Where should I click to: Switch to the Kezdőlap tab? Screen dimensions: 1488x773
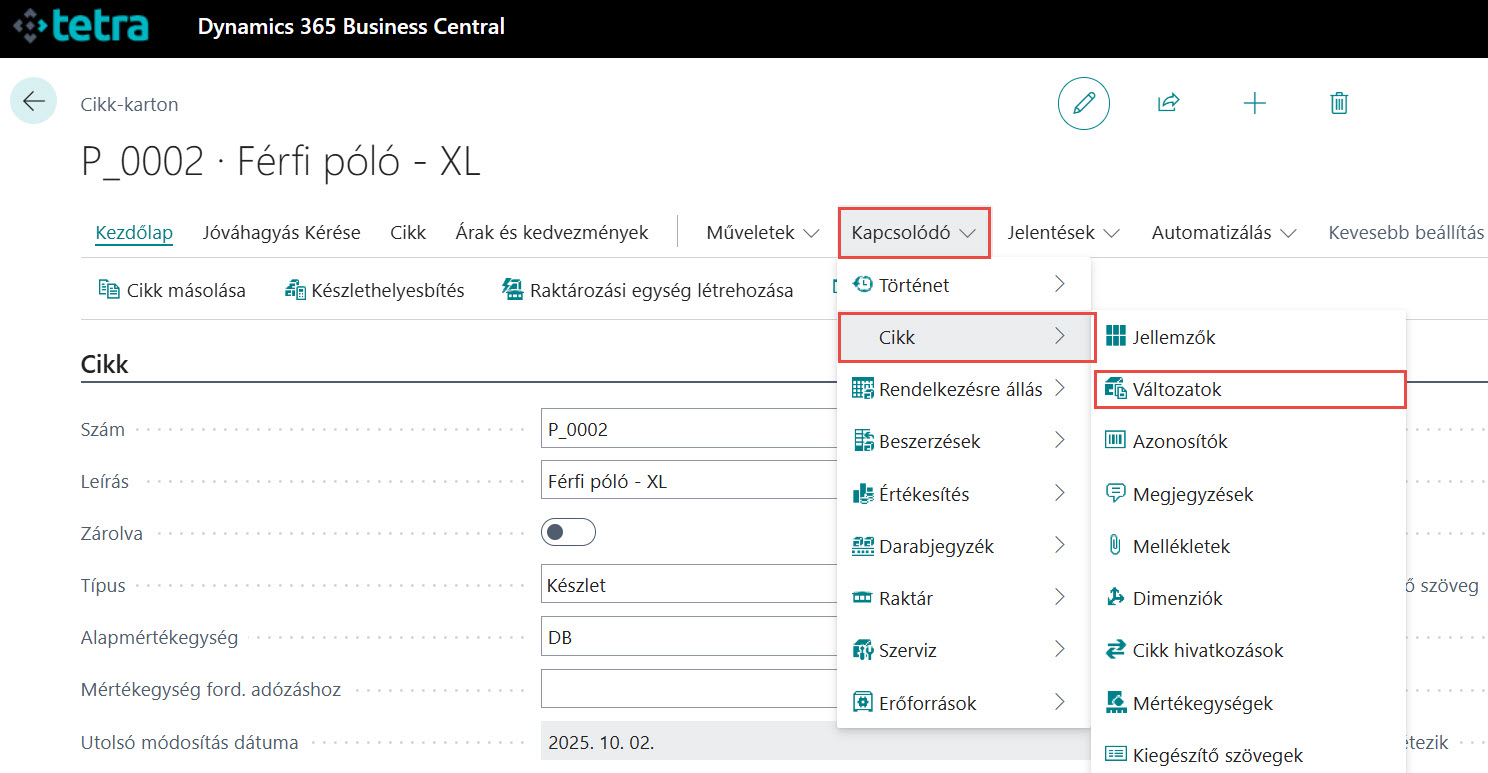(134, 233)
